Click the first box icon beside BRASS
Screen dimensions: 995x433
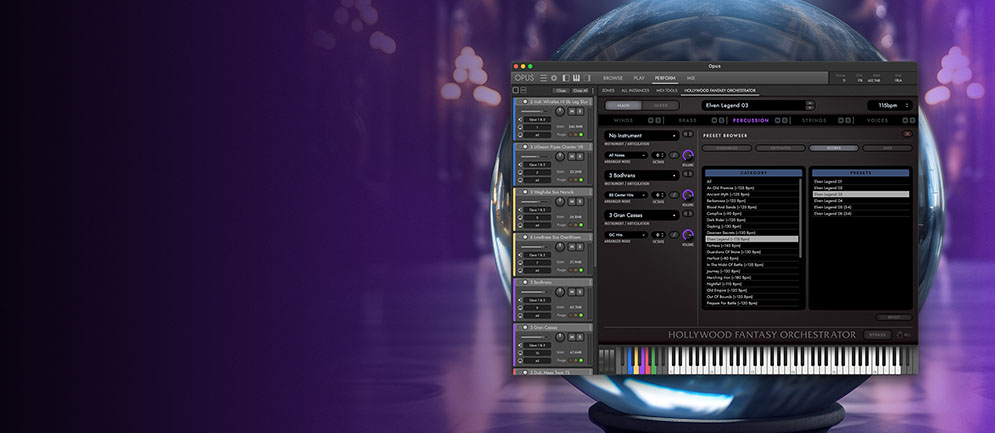[x=714, y=121]
